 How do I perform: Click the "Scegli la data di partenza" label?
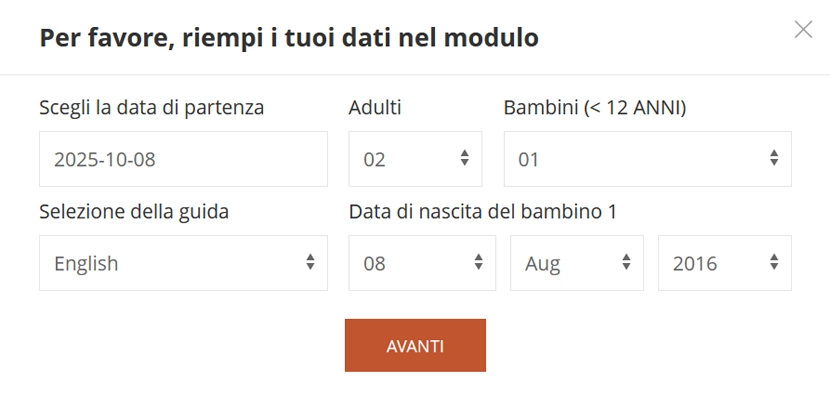click(152, 107)
